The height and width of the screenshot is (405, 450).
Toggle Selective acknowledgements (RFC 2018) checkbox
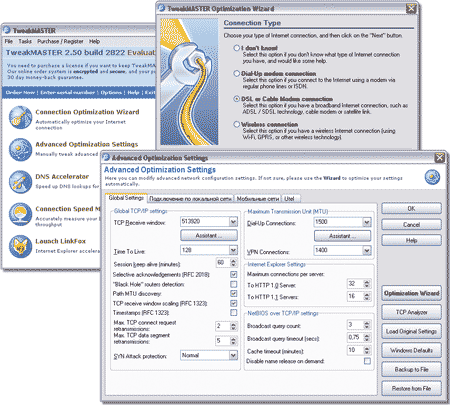point(234,275)
